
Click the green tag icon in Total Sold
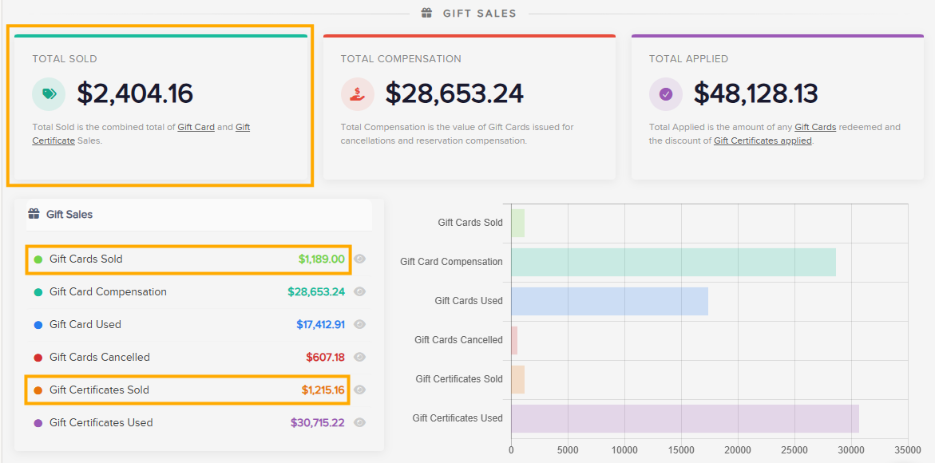[49, 94]
